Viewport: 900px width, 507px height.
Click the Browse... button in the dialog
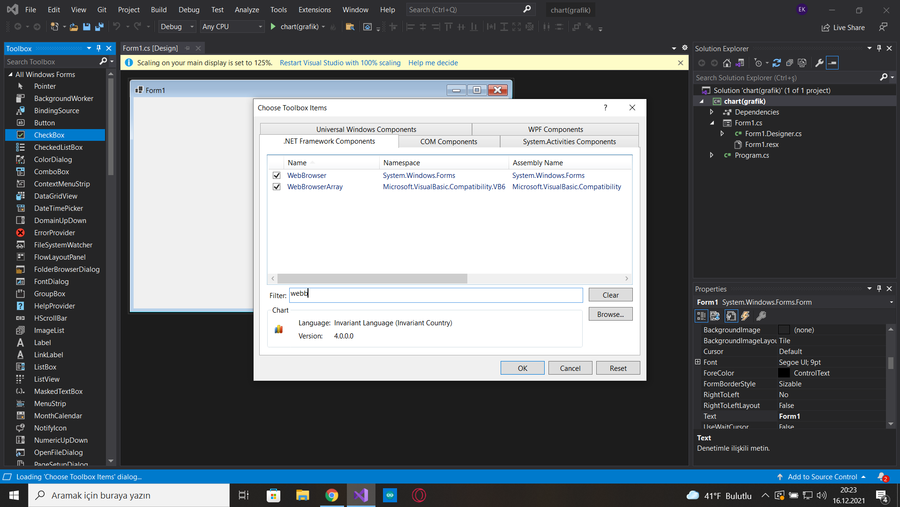pos(610,314)
